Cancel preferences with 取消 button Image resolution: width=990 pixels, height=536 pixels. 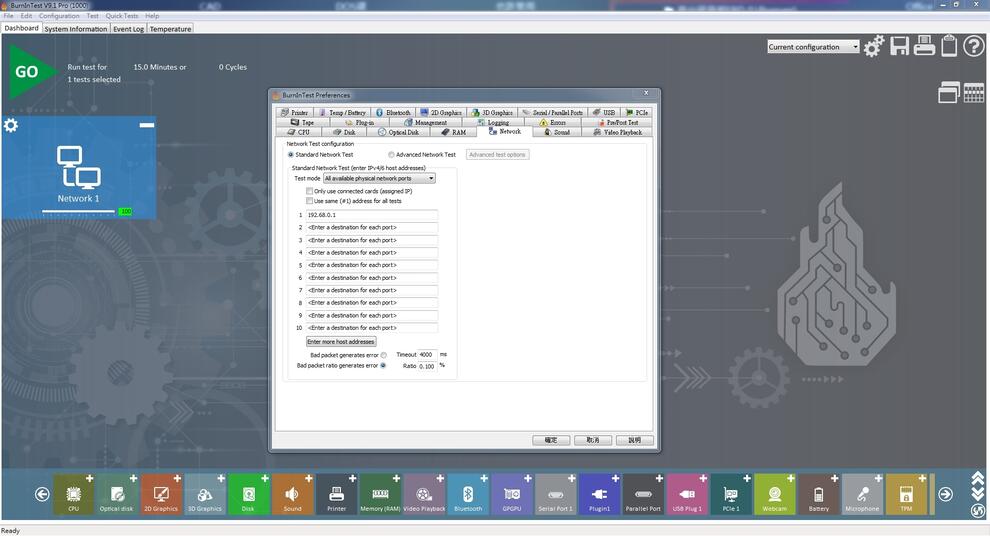(593, 440)
